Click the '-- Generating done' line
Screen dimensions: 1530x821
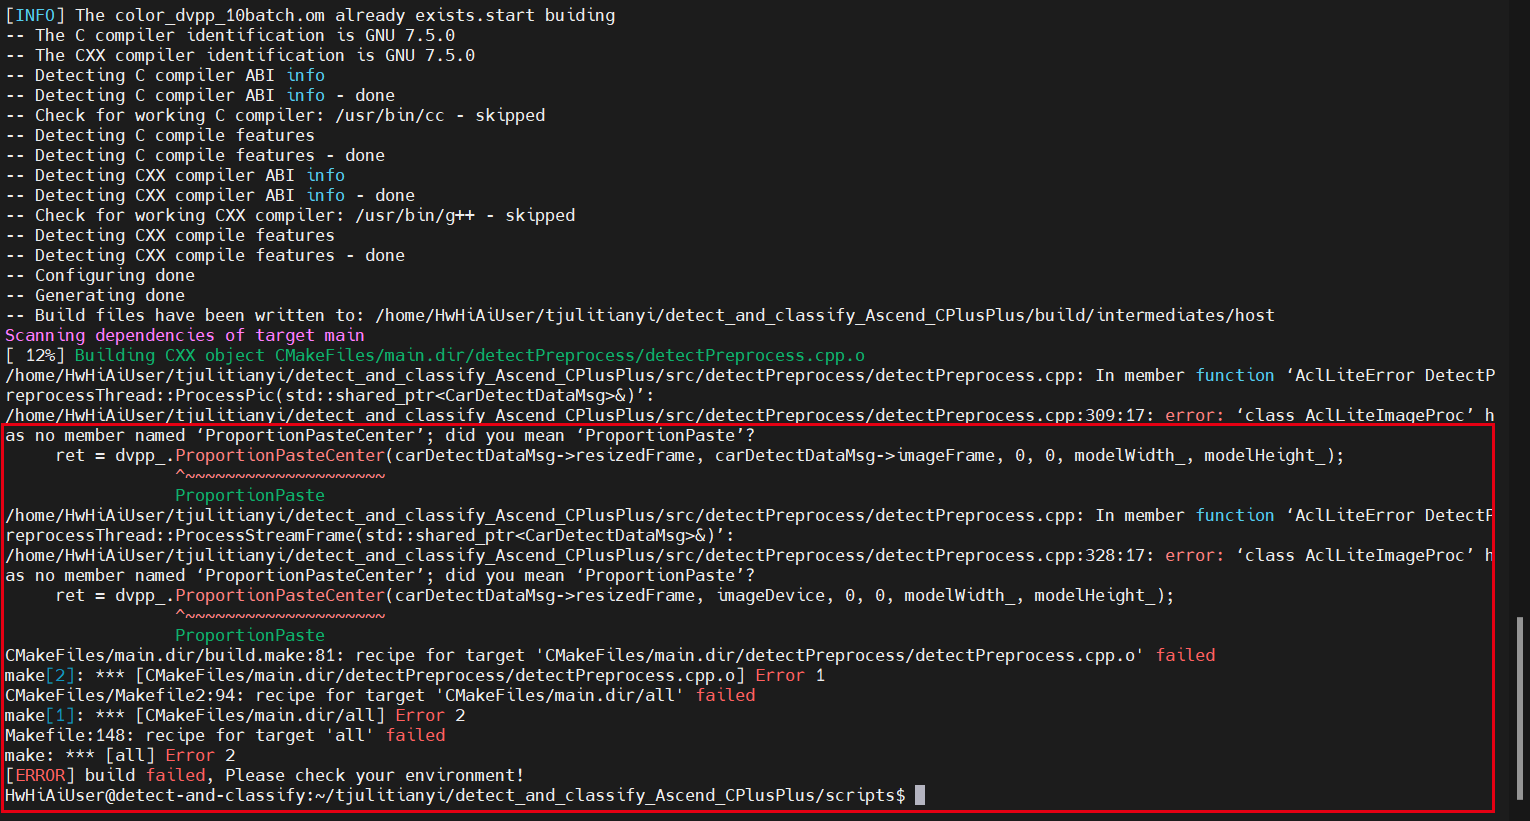[95, 295]
